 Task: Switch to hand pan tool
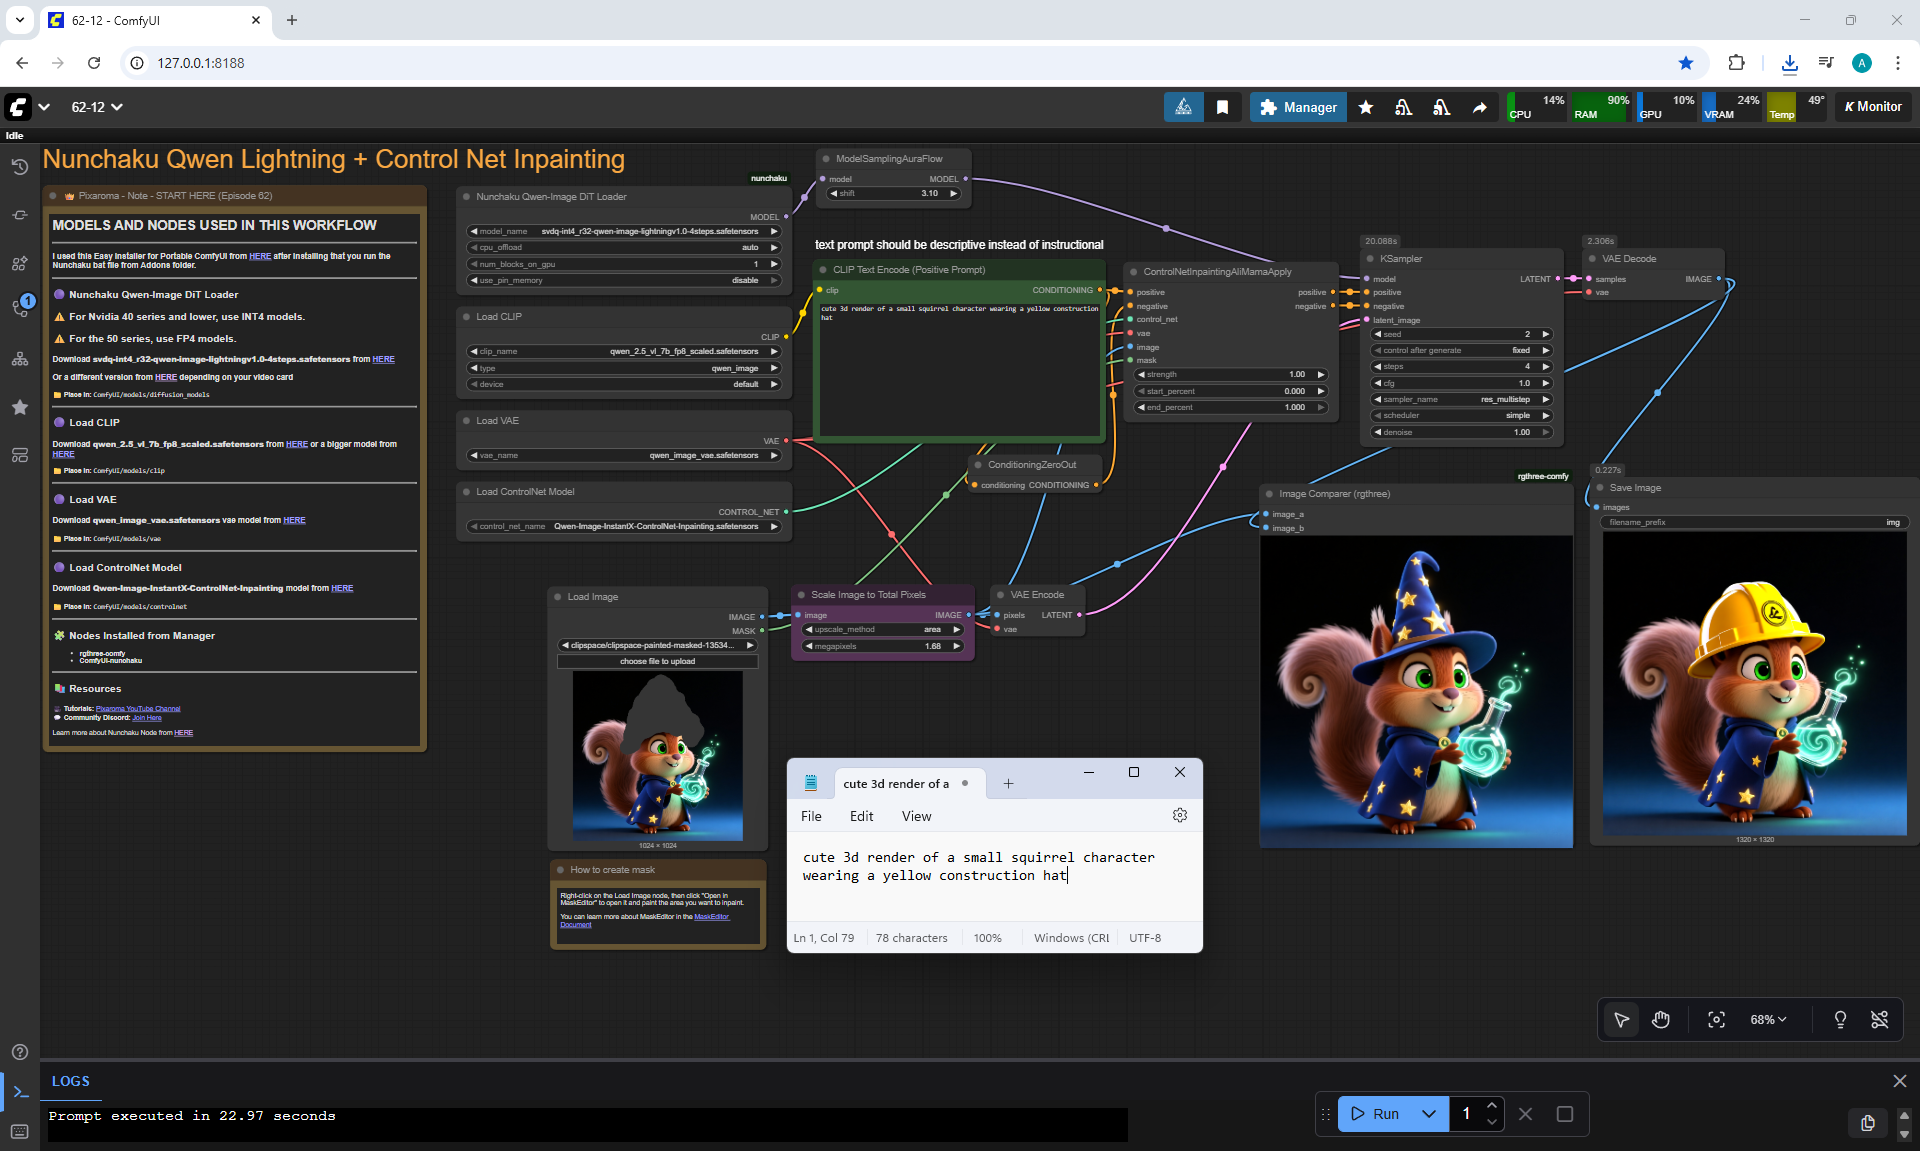coord(1661,1019)
